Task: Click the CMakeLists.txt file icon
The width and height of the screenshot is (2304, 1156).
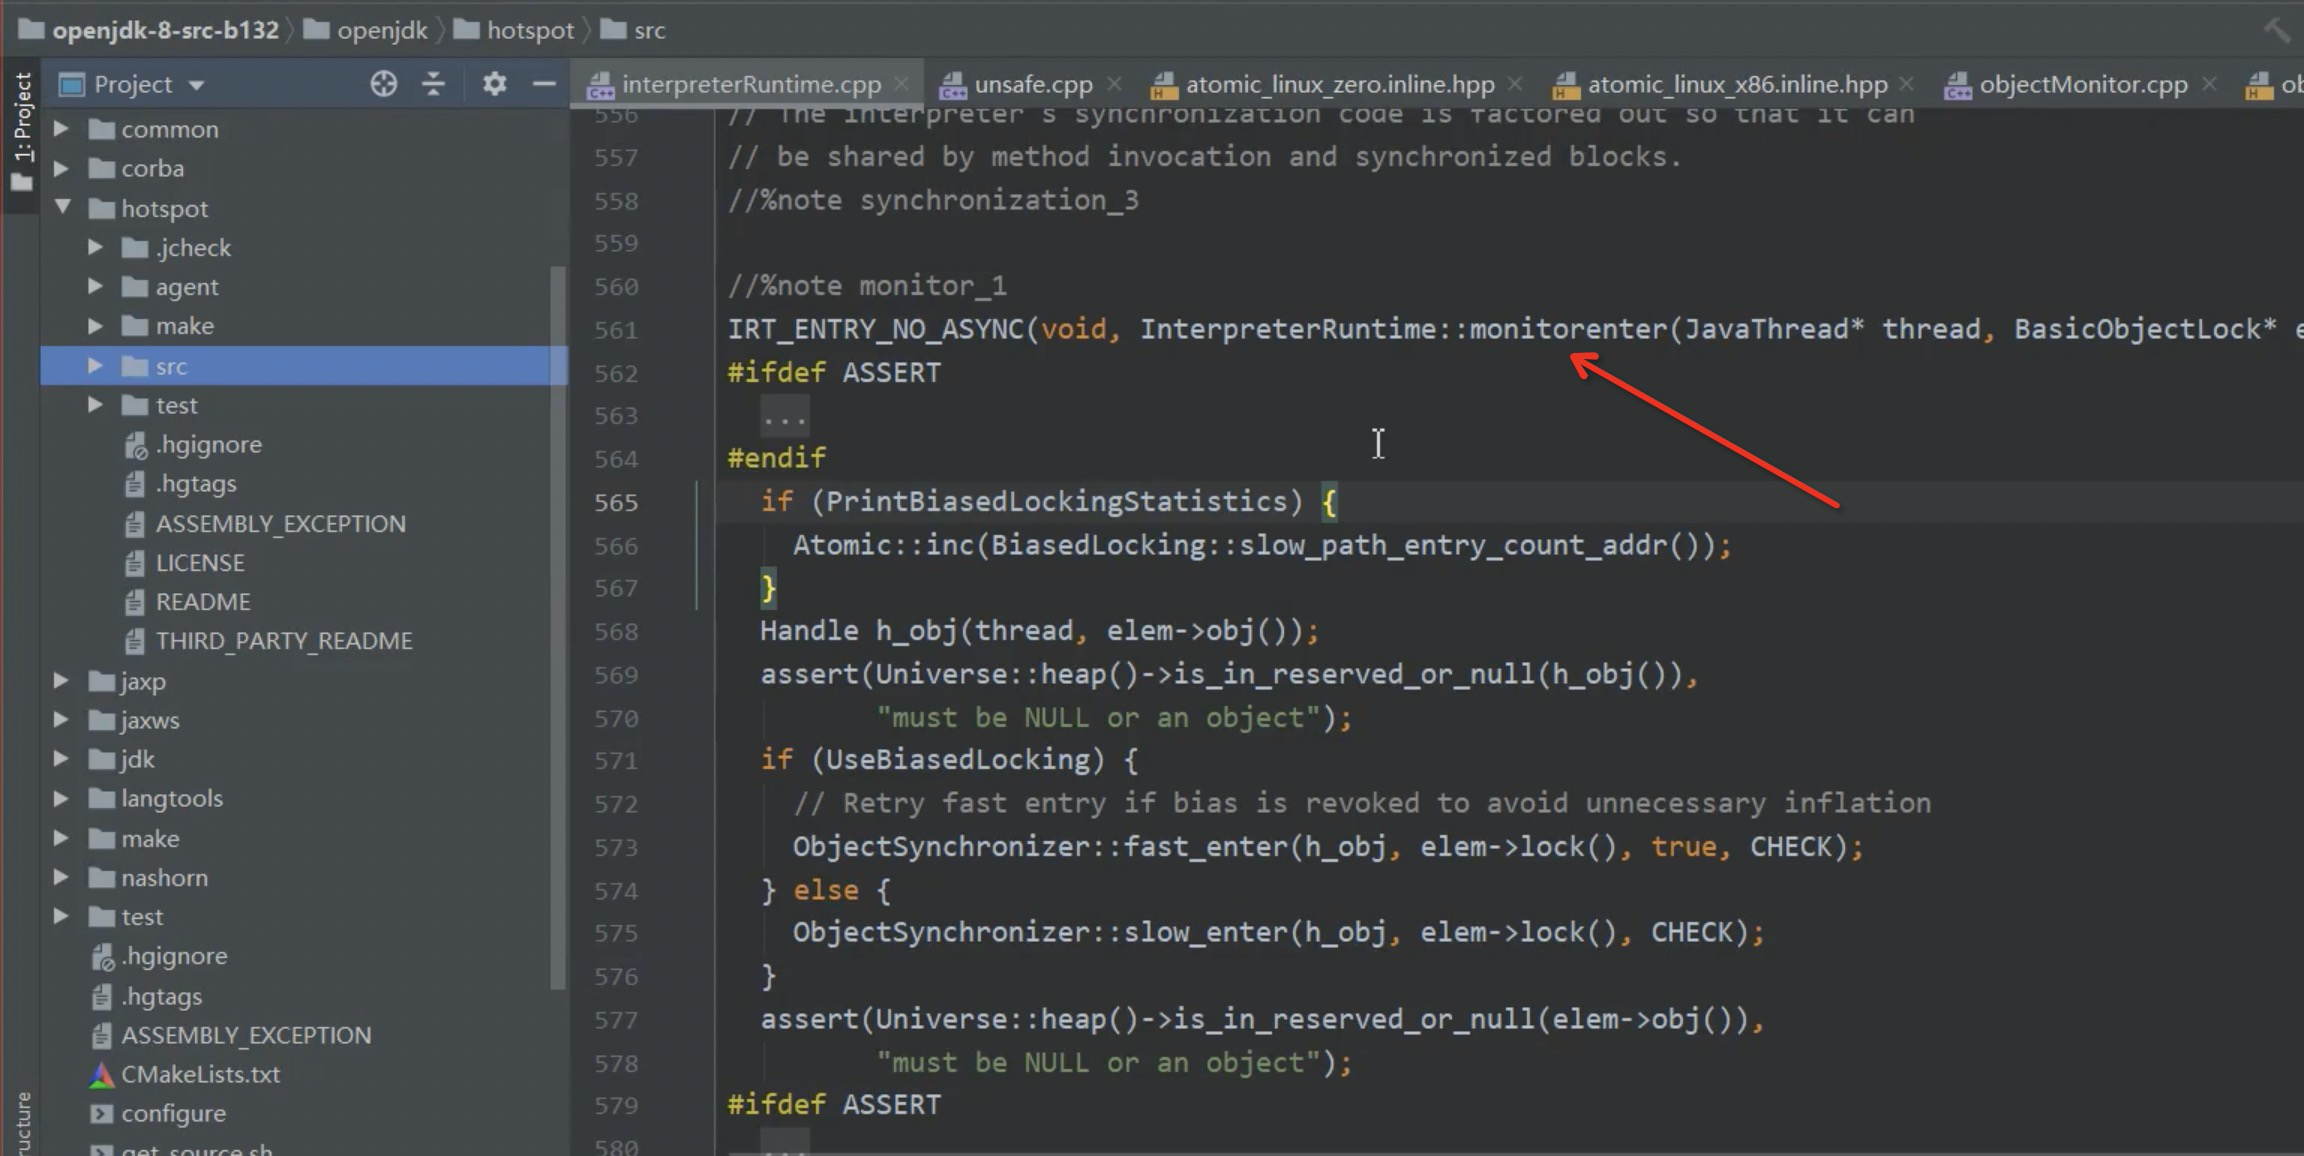Action: (101, 1075)
